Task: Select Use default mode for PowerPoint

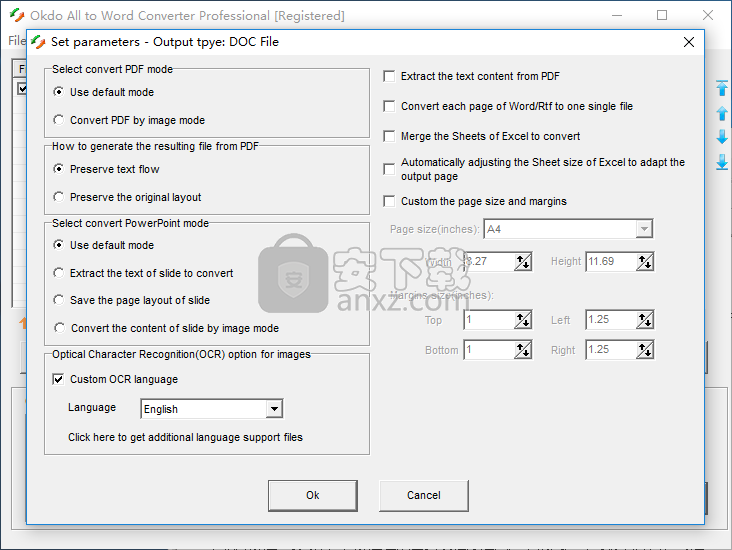Action: 58,245
